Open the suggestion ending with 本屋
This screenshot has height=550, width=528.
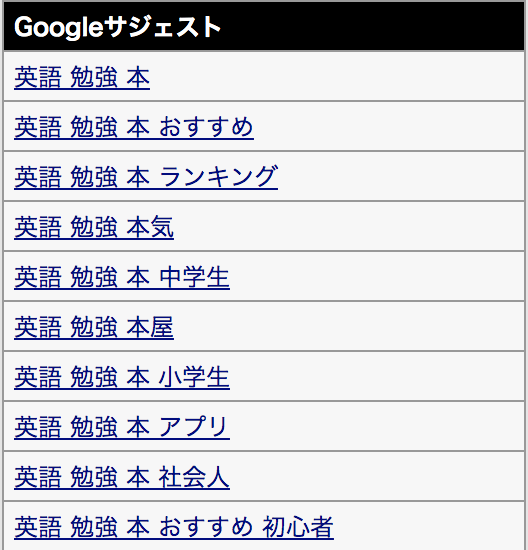coord(94,327)
